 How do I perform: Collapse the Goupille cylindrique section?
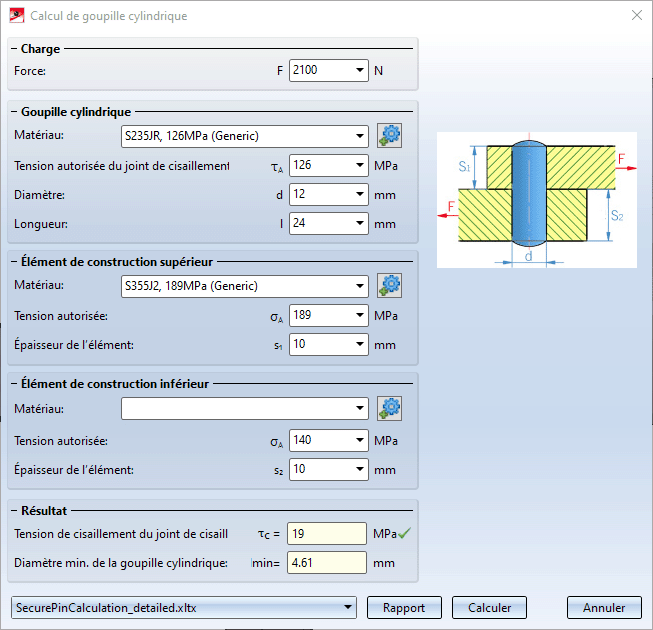pyautogui.click(x=14, y=113)
